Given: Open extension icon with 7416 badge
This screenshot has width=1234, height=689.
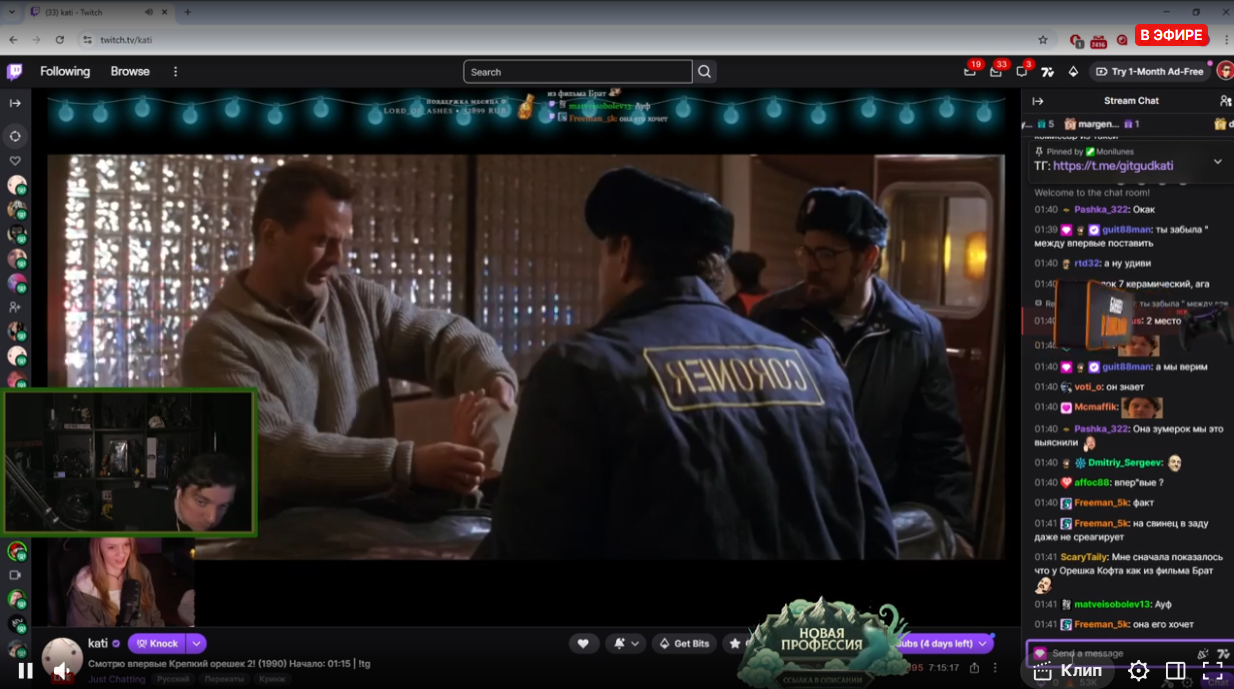Looking at the screenshot, I should pos(1098,41).
